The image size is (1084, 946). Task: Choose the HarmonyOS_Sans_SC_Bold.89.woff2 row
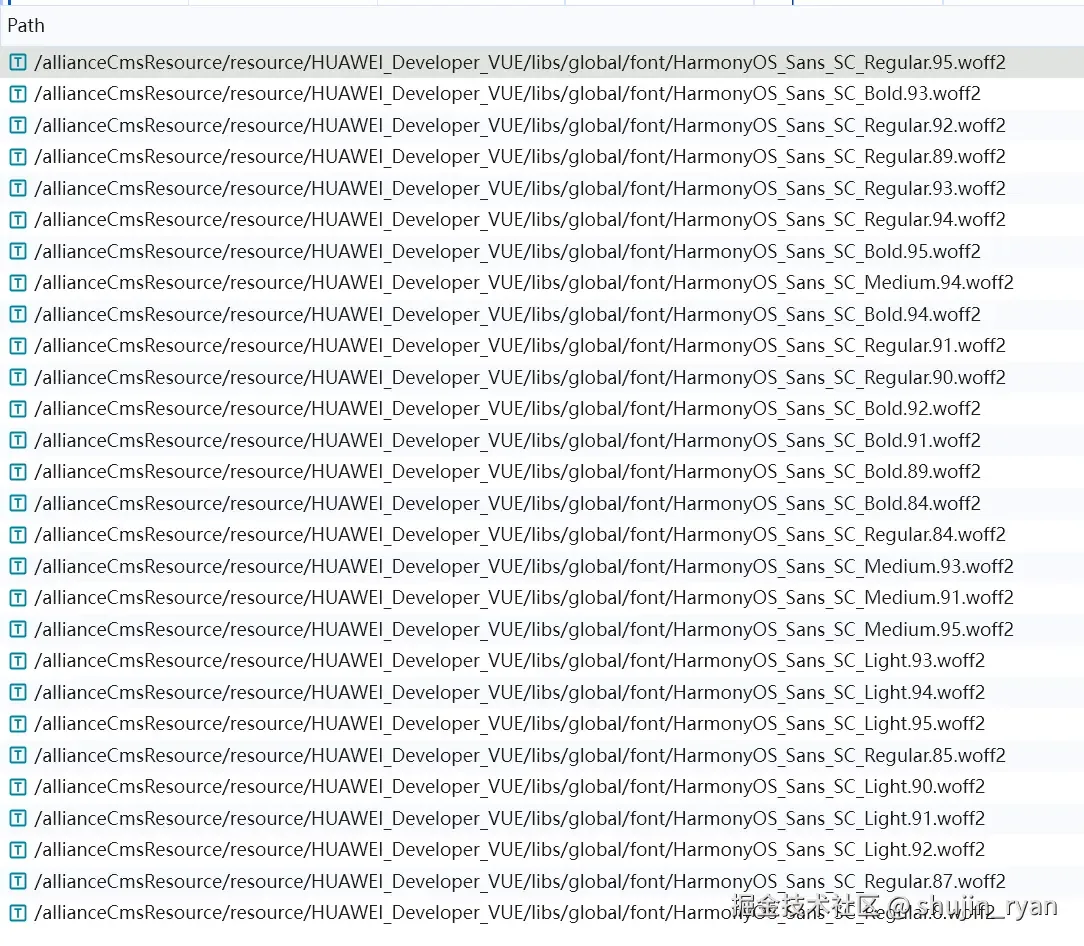(x=542, y=472)
